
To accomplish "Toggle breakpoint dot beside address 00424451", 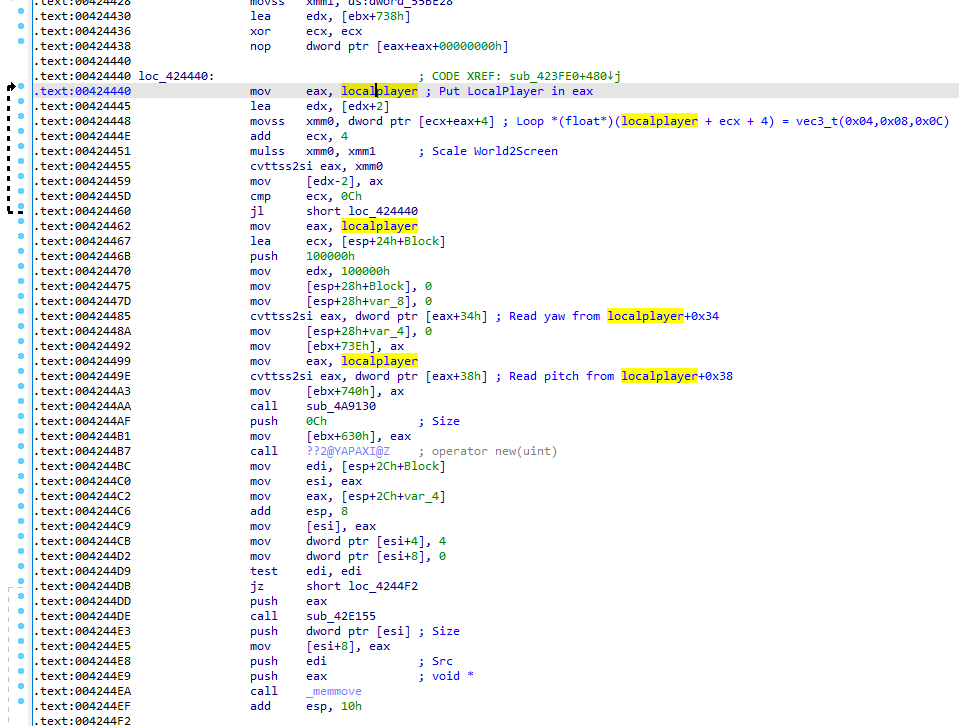I will (21, 146).
